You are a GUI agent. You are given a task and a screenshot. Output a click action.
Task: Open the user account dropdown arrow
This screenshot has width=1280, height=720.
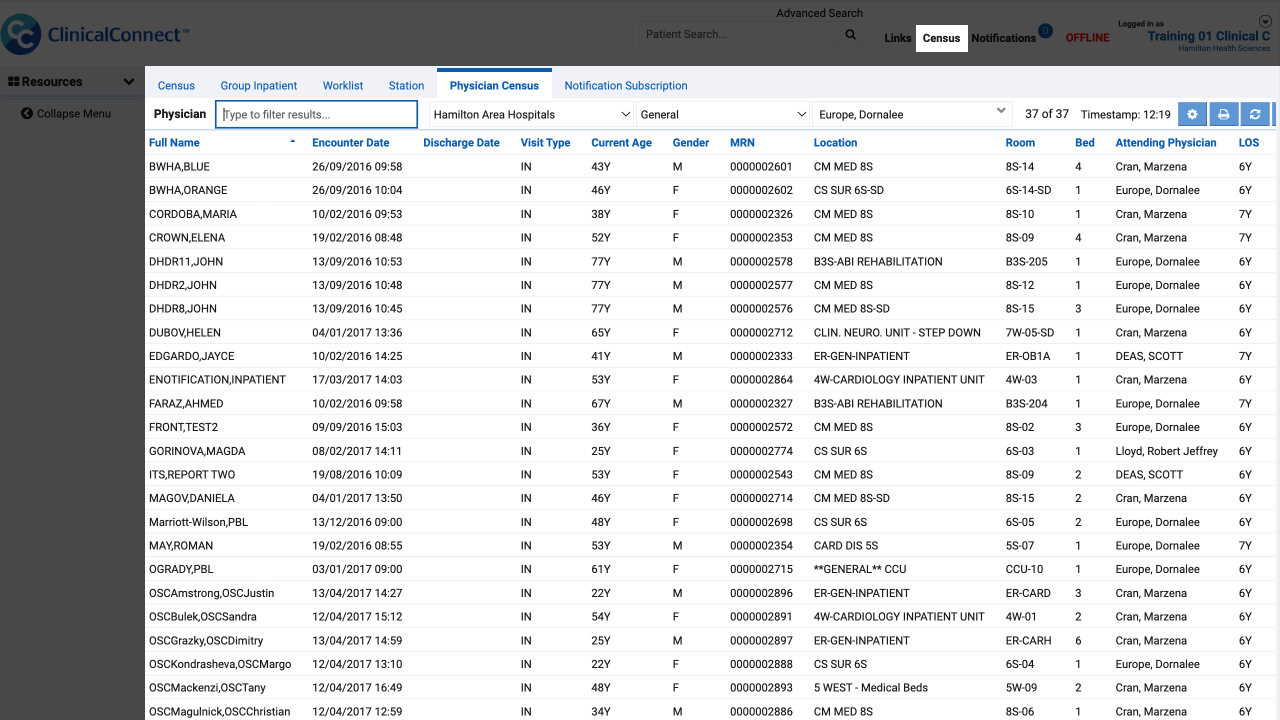coord(1265,21)
